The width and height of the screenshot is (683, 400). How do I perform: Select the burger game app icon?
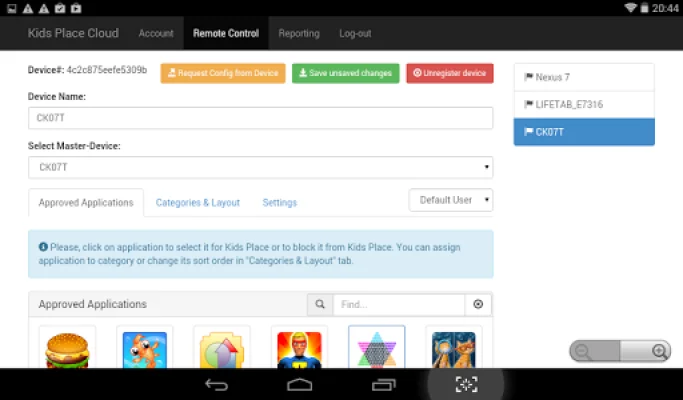pyautogui.click(x=67, y=349)
